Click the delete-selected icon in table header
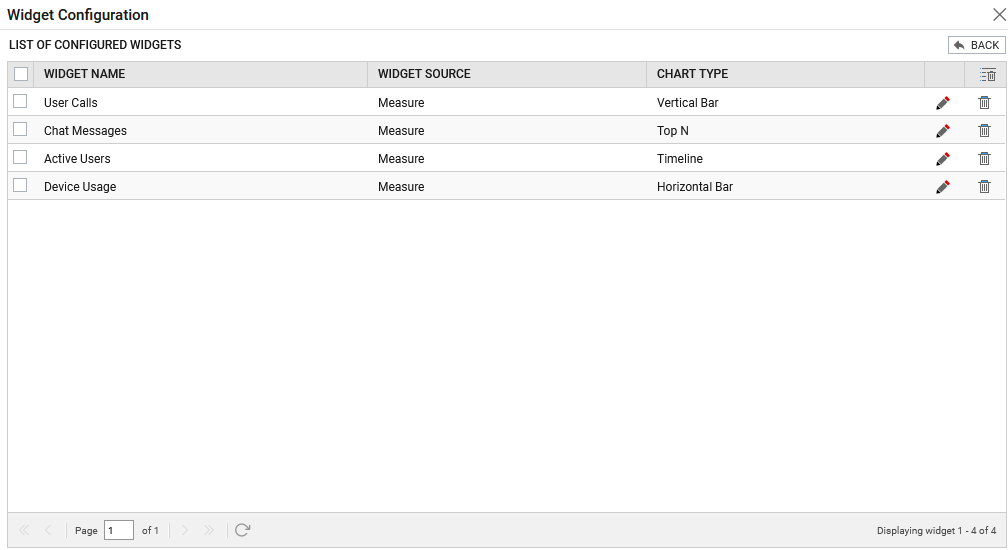 coord(987,75)
